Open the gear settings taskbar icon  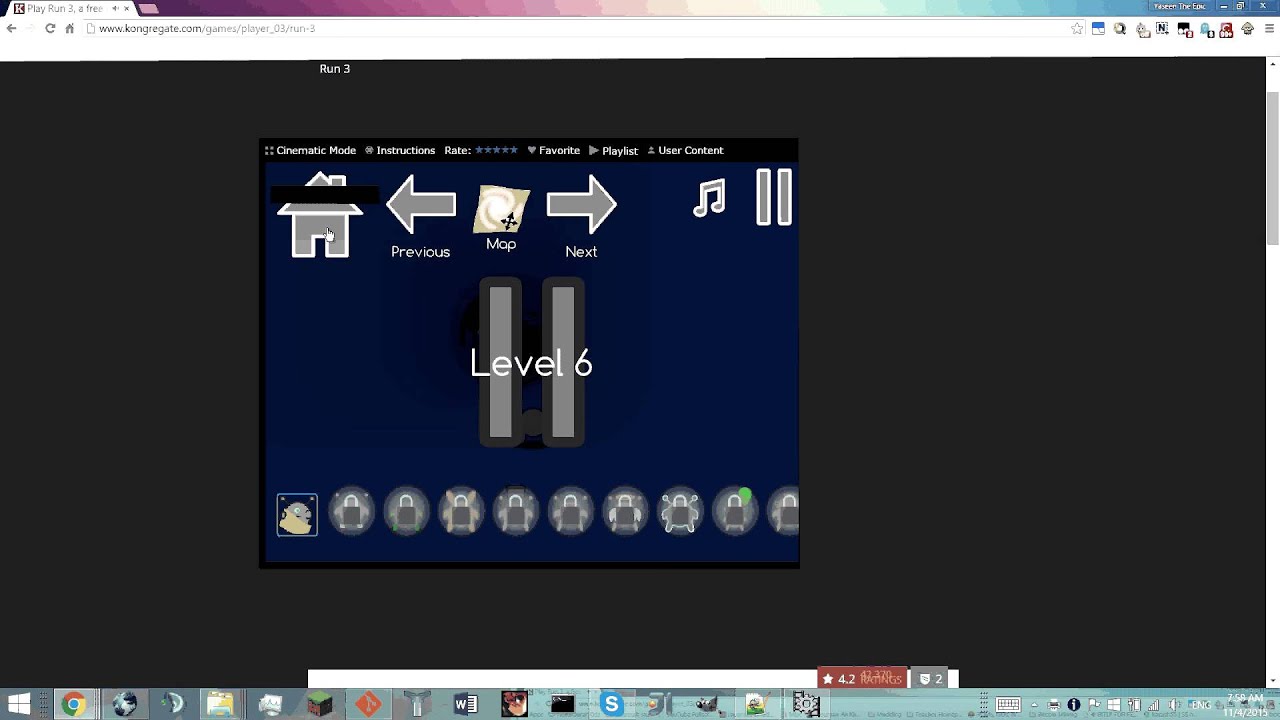click(806, 705)
